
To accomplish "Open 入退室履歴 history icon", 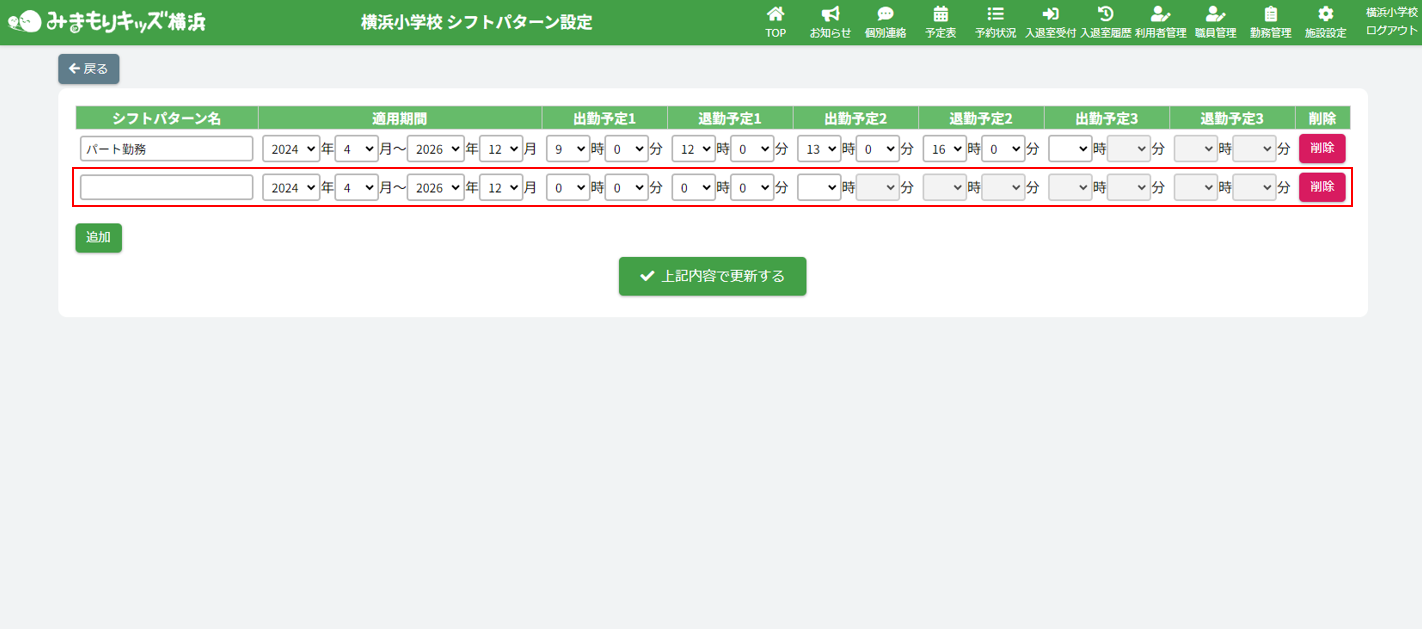I will click(x=1105, y=14).
